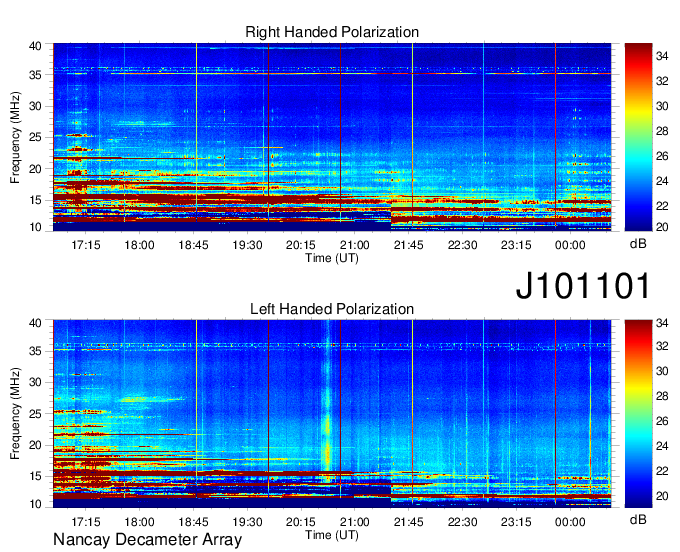680x552 pixels.
Task: Click the 34 value on lower color bar
Action: pyautogui.click(x=662, y=323)
